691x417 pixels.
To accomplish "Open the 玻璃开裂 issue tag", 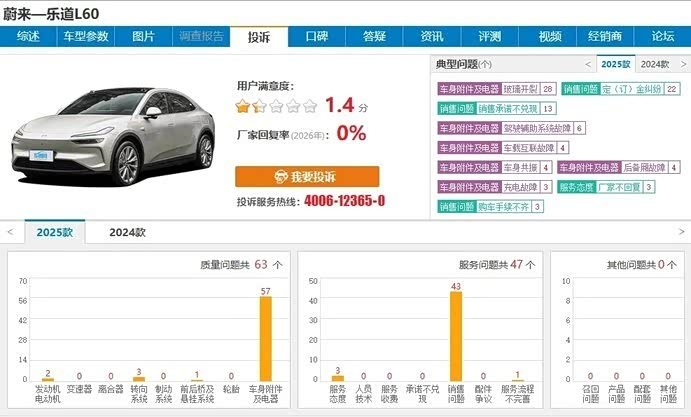I will [x=497, y=89].
